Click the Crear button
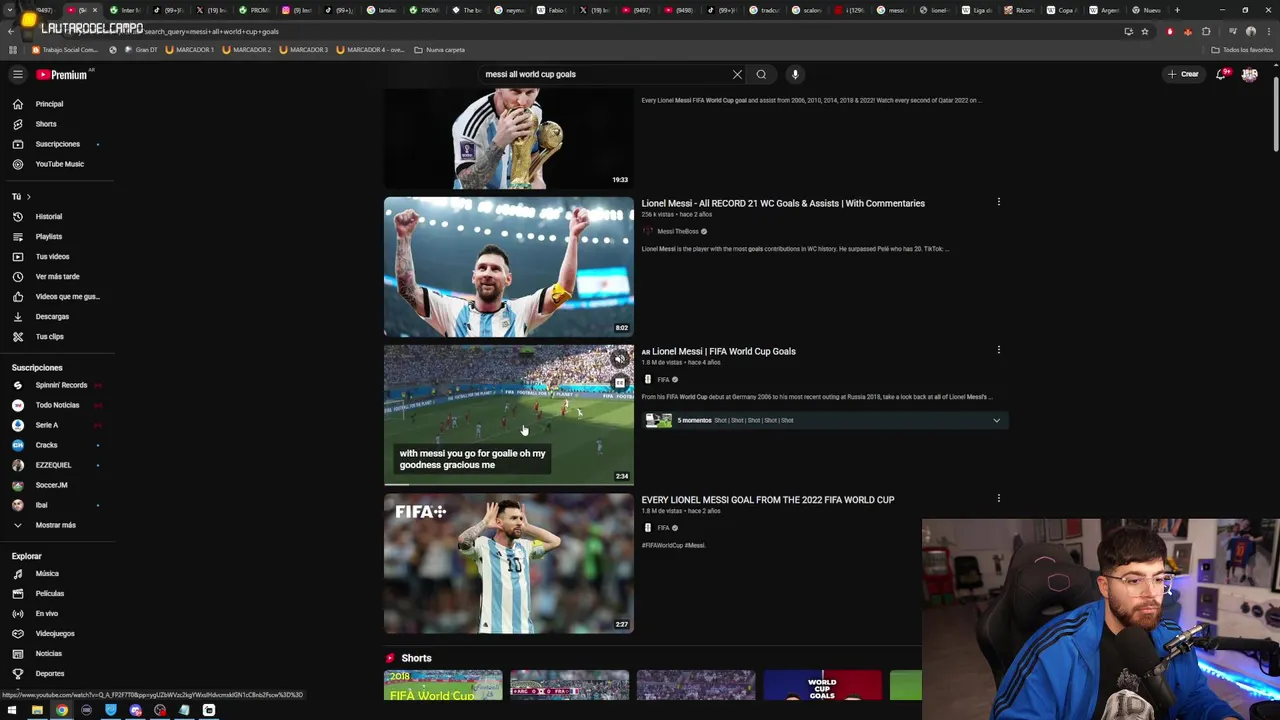The width and height of the screenshot is (1280, 720). (x=1183, y=74)
